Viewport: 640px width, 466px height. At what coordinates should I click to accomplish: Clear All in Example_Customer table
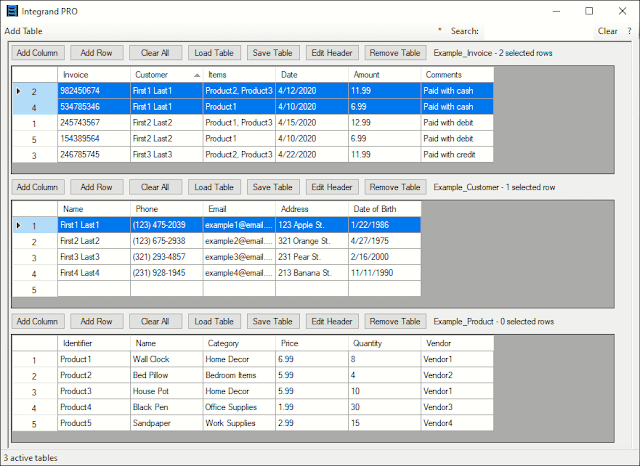click(x=155, y=187)
